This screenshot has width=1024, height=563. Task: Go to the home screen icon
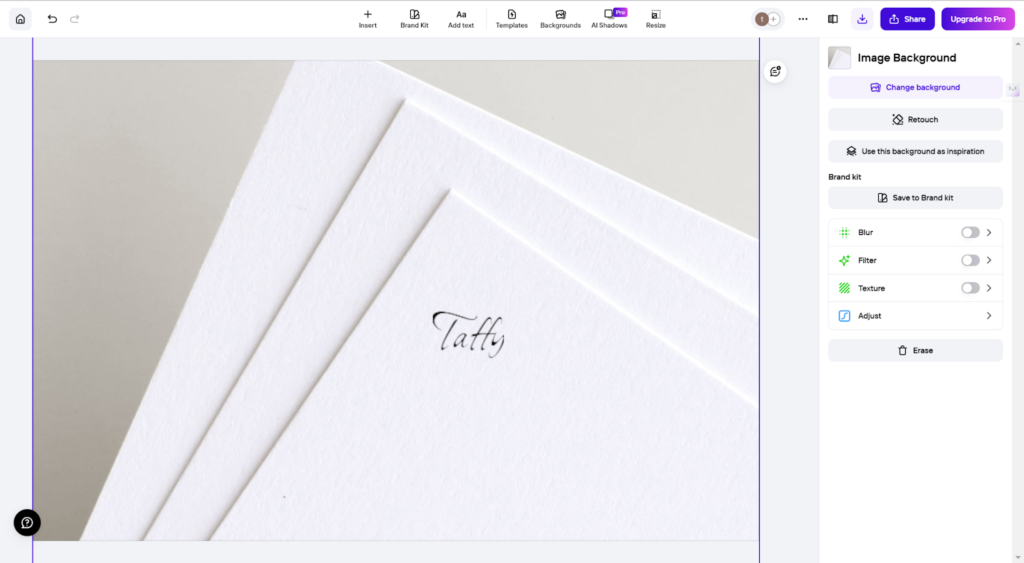click(20, 19)
